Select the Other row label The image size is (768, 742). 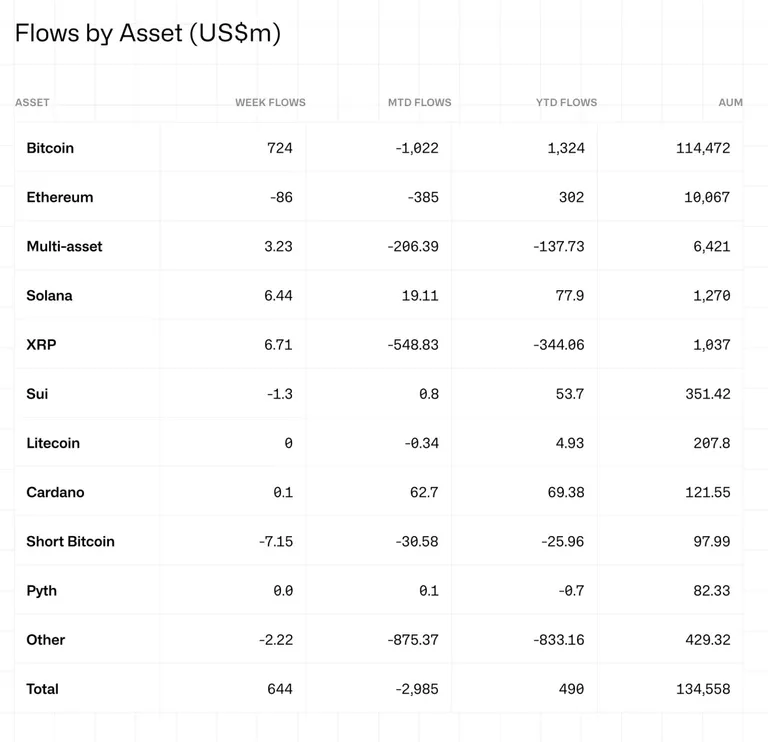[46, 640]
